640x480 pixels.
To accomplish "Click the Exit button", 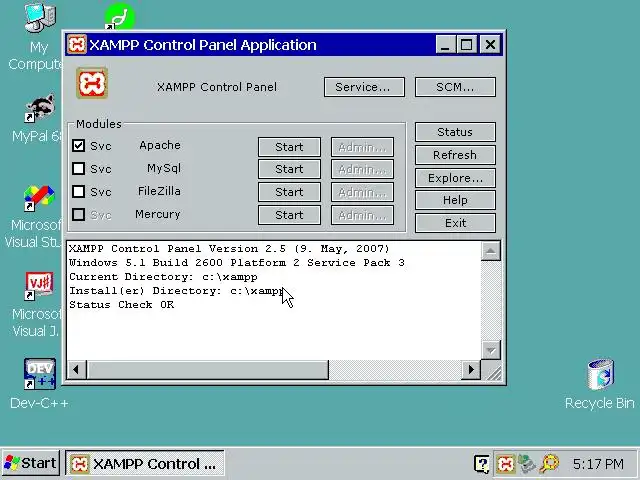I will click(x=456, y=223).
